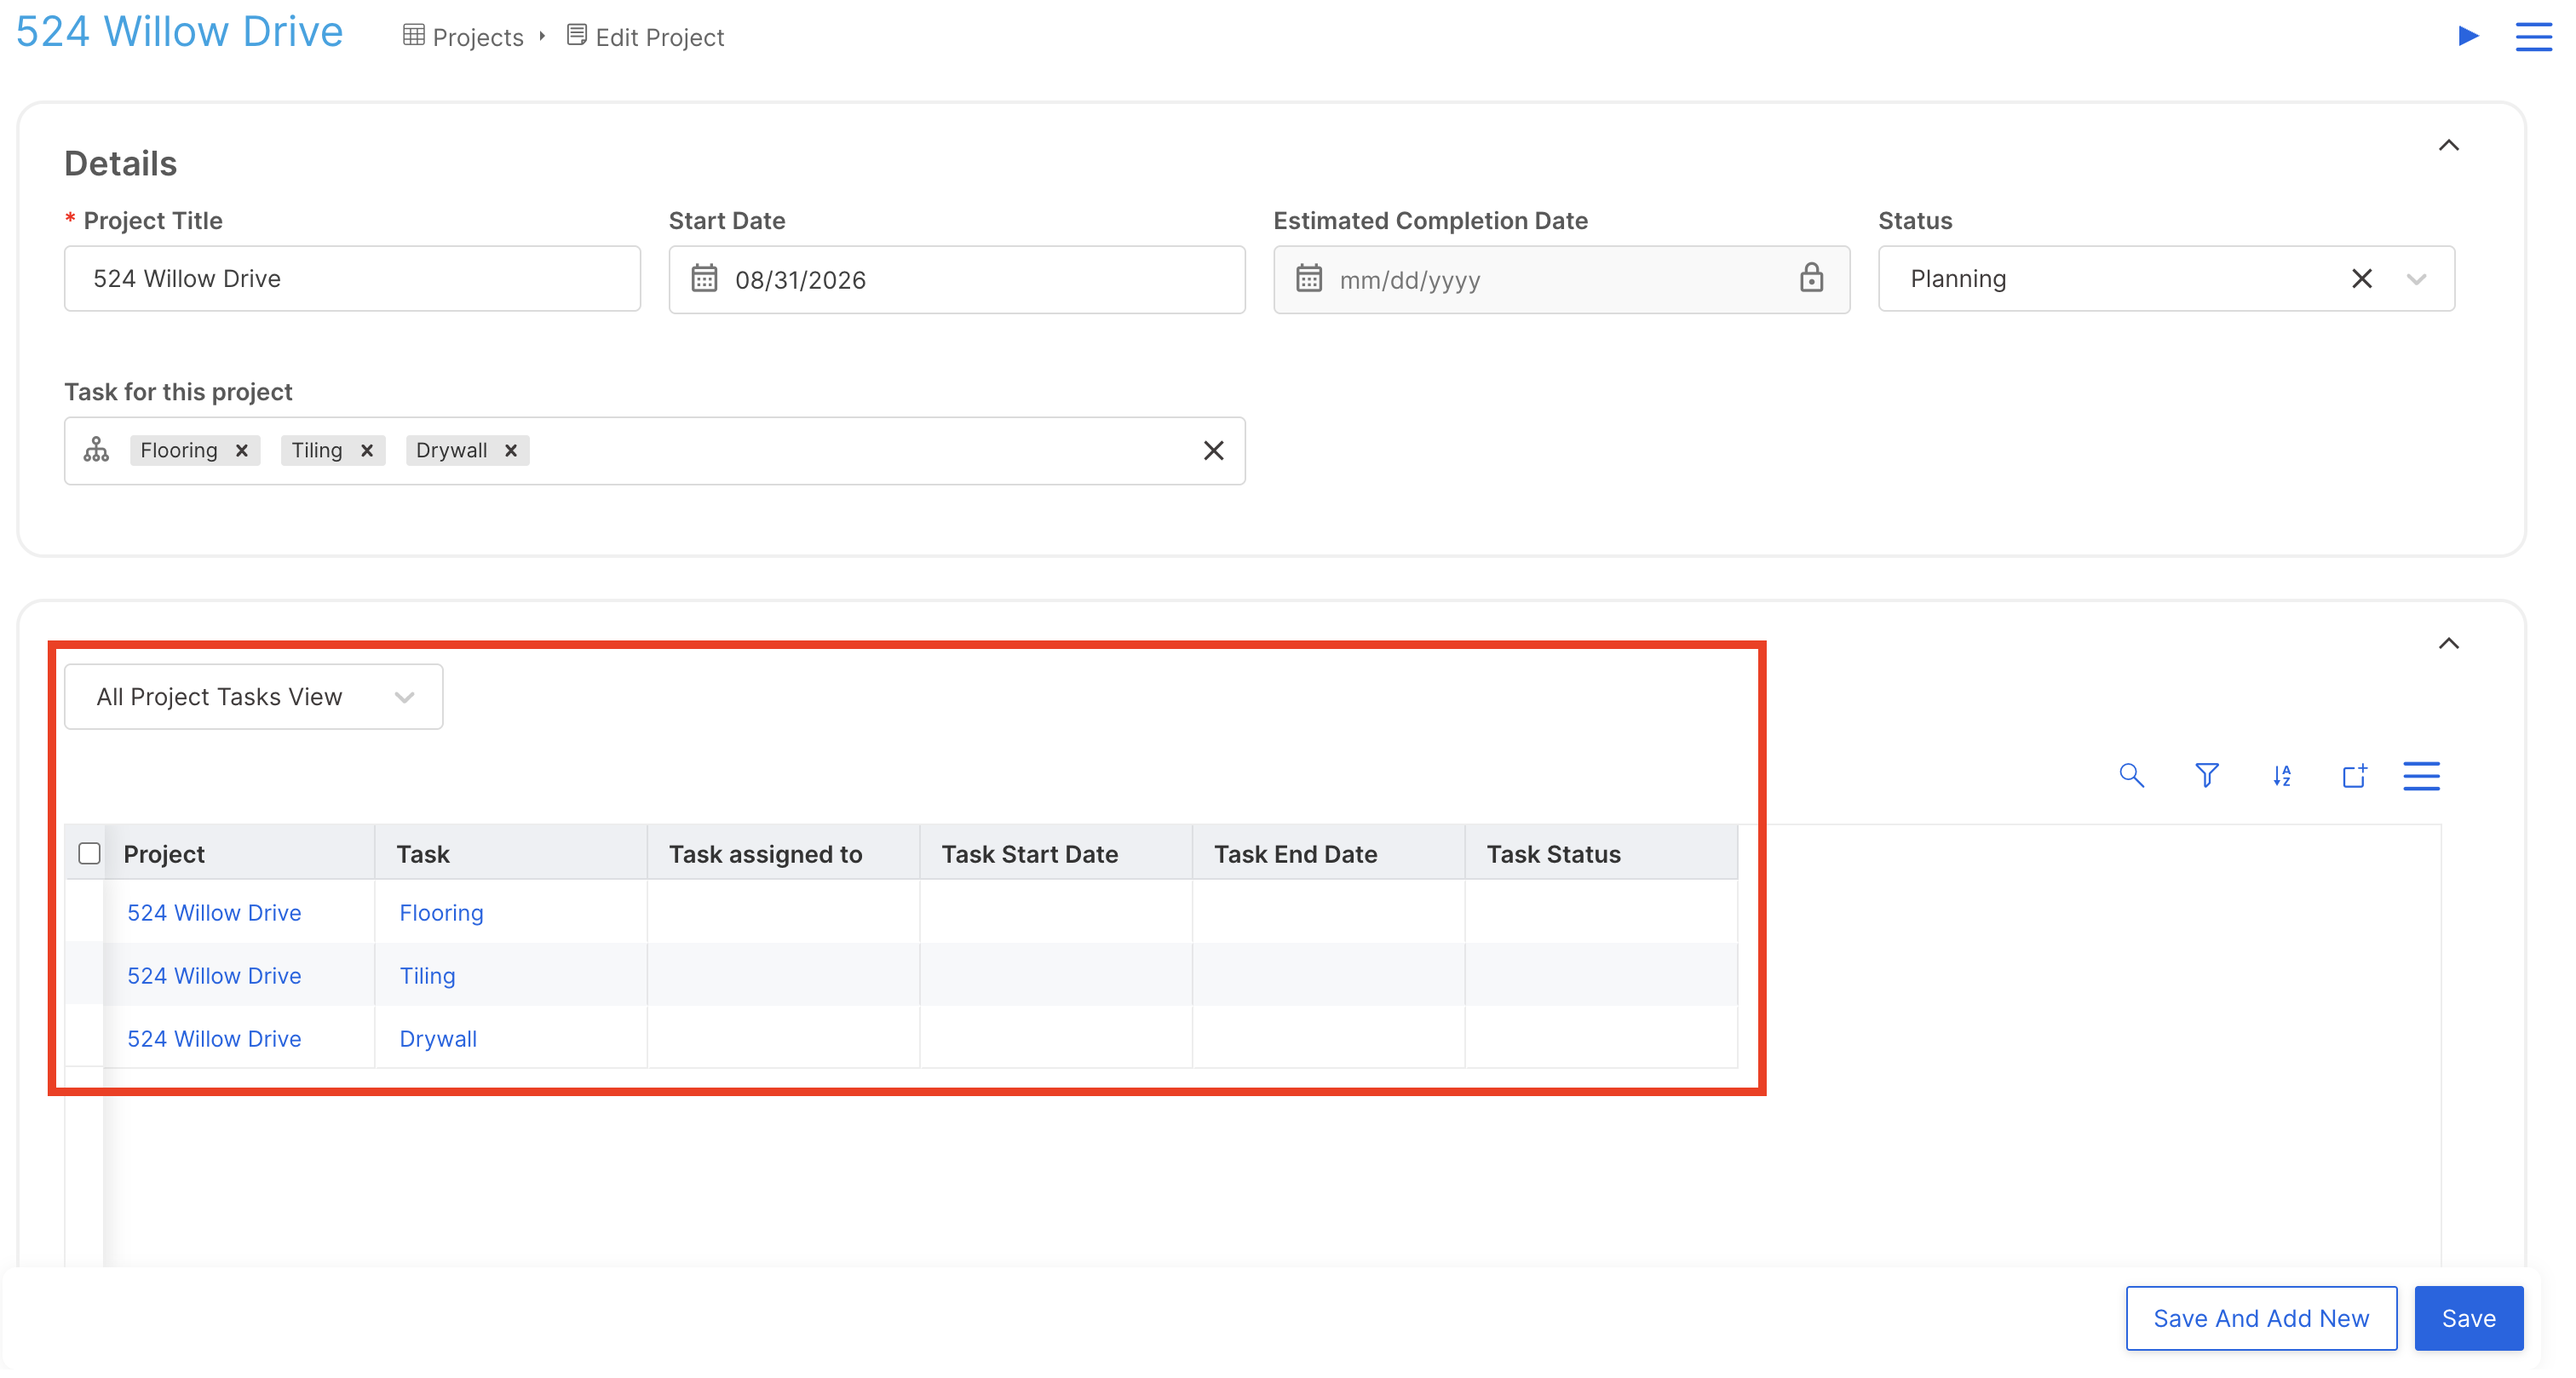Open 524 Willow Drive link in Flooring row
Viewport: 2576px width, 1378px height.
214,912
